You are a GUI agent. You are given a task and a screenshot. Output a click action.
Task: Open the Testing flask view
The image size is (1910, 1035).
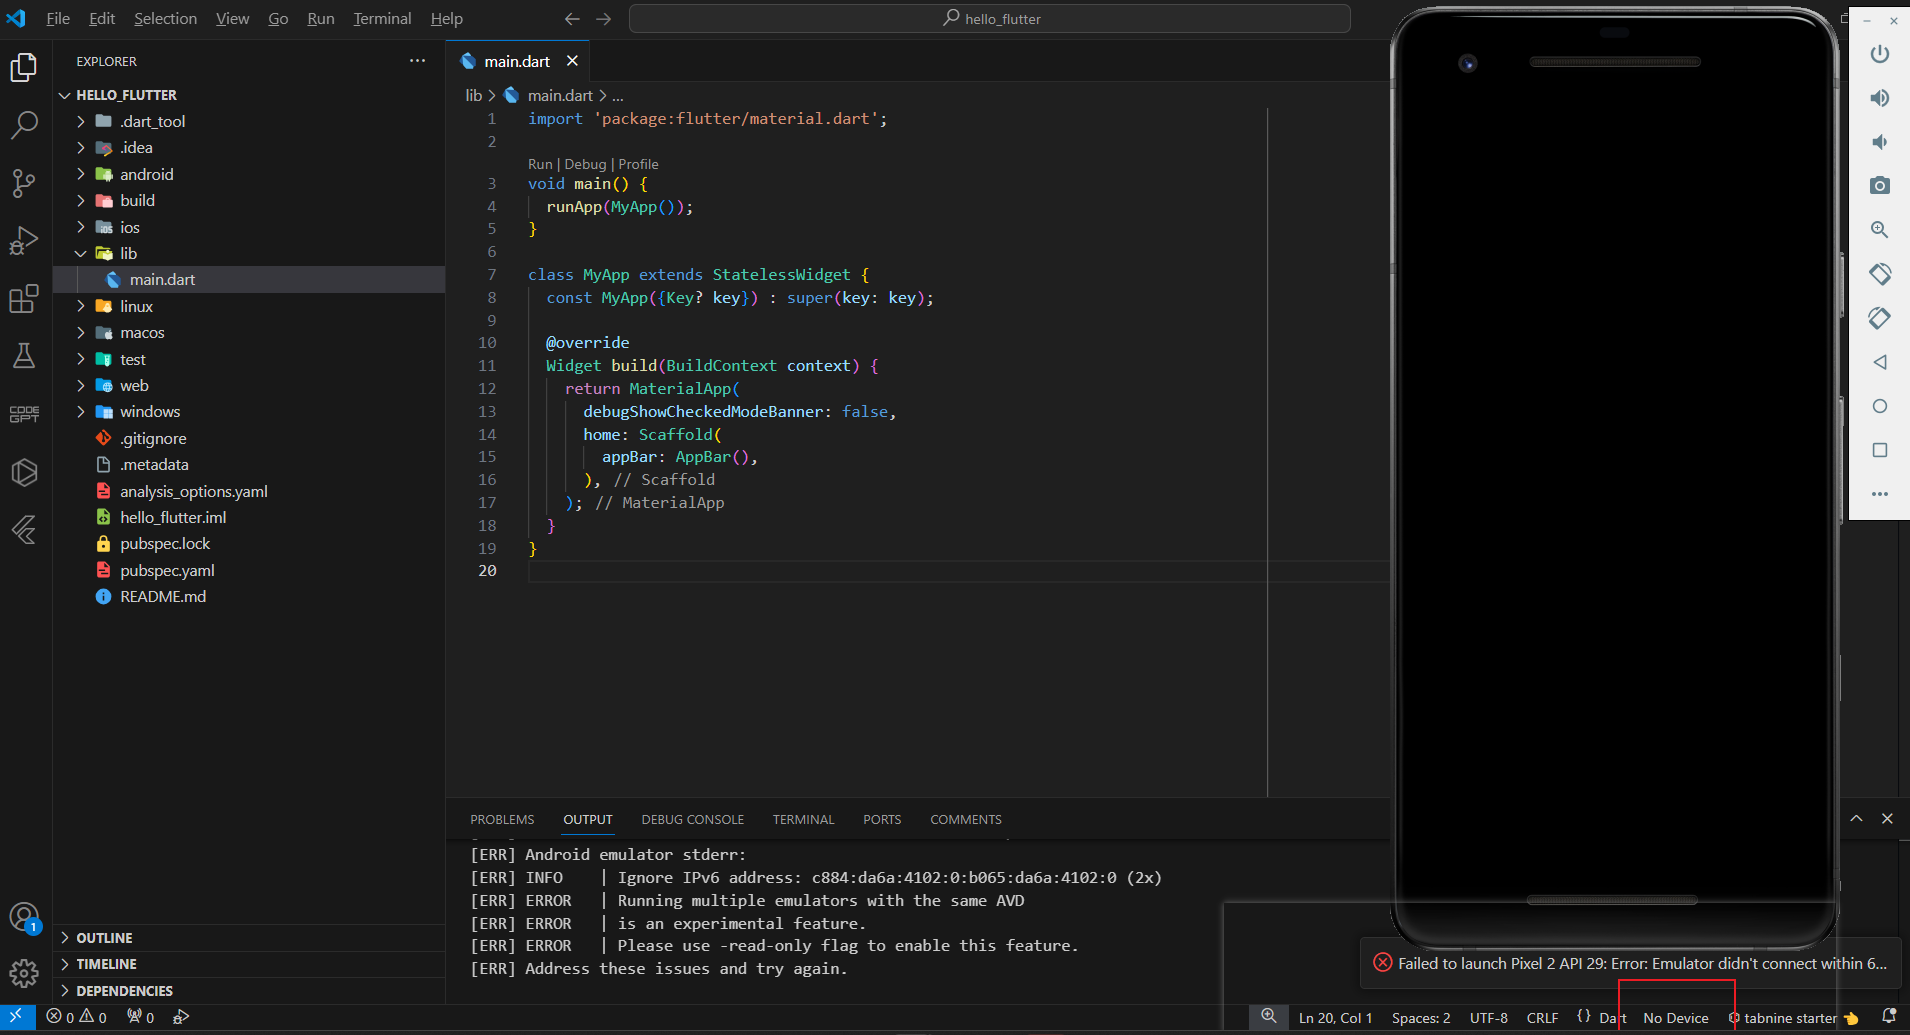coord(24,356)
